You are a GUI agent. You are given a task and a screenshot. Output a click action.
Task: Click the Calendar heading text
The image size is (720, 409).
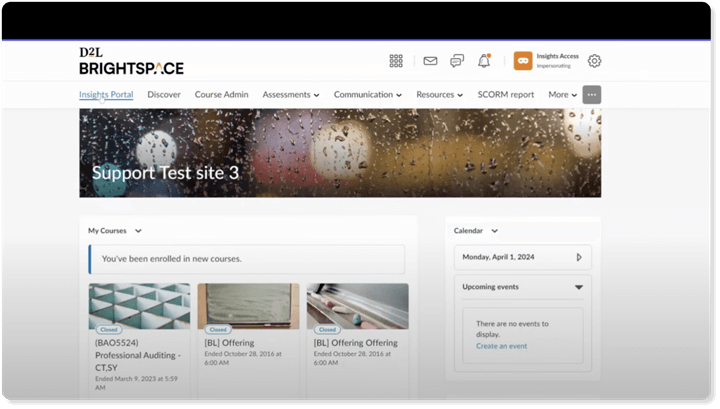pyautogui.click(x=468, y=231)
